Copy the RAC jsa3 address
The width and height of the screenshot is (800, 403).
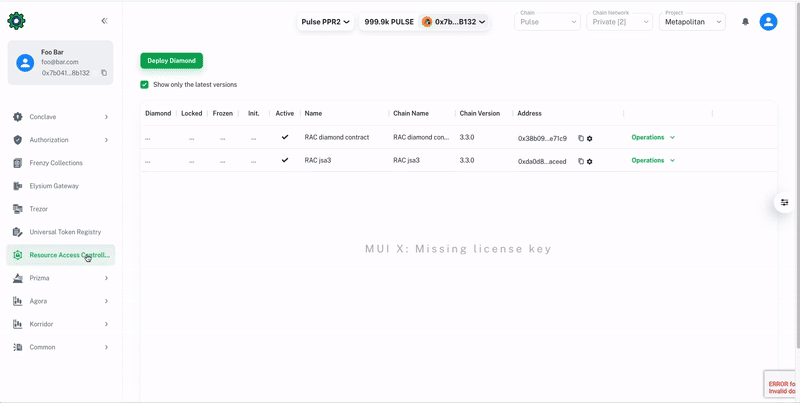pos(581,161)
